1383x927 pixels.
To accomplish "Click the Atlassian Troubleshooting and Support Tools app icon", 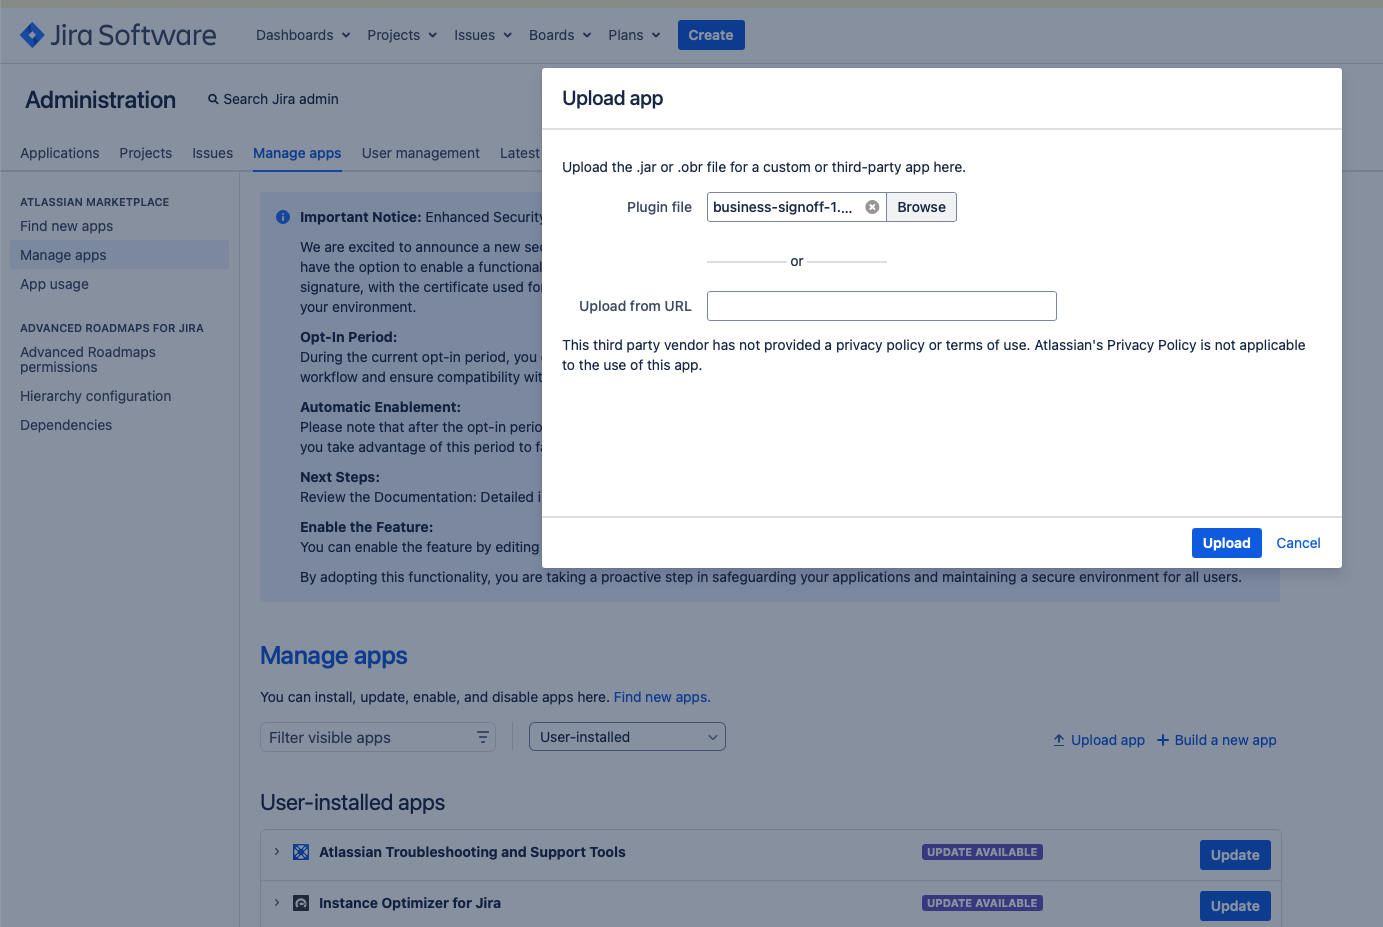I will [300, 852].
